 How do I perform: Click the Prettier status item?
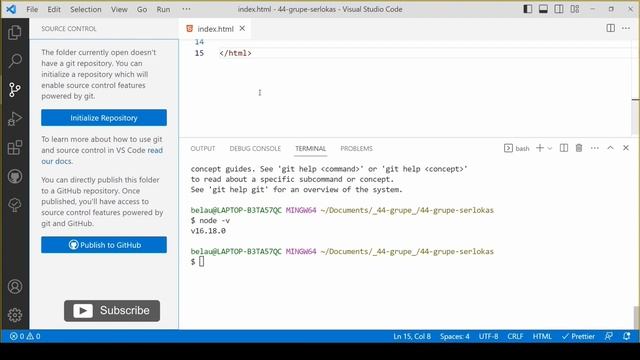[x=578, y=336]
